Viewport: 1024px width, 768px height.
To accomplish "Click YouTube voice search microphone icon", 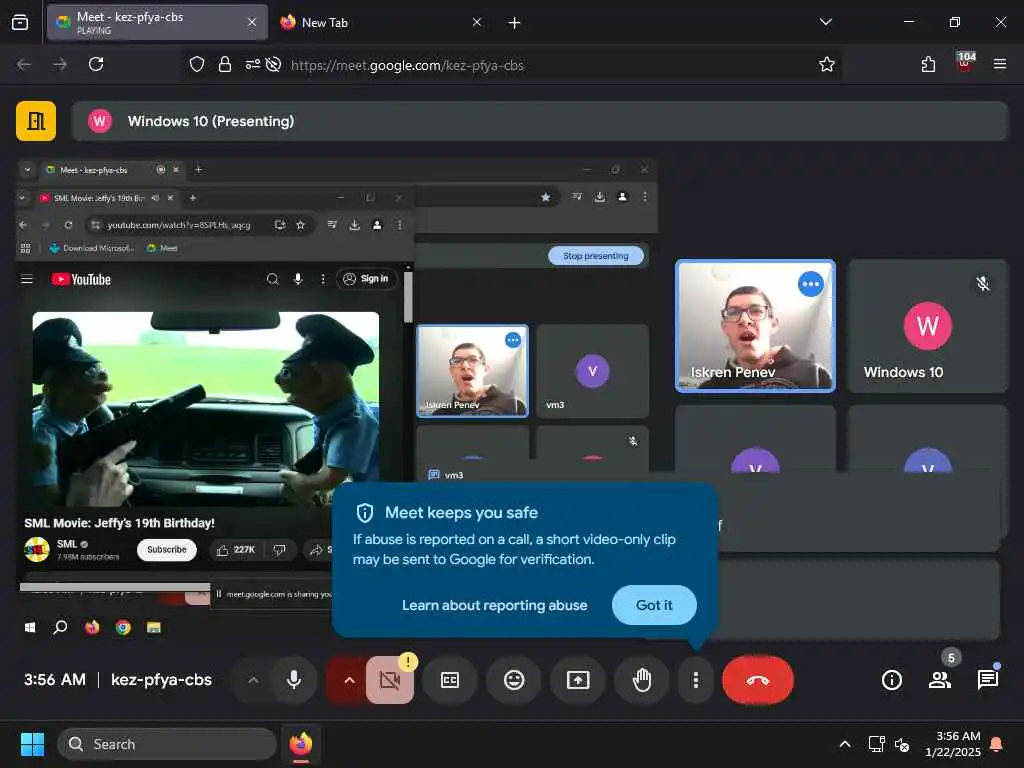I will [298, 280].
